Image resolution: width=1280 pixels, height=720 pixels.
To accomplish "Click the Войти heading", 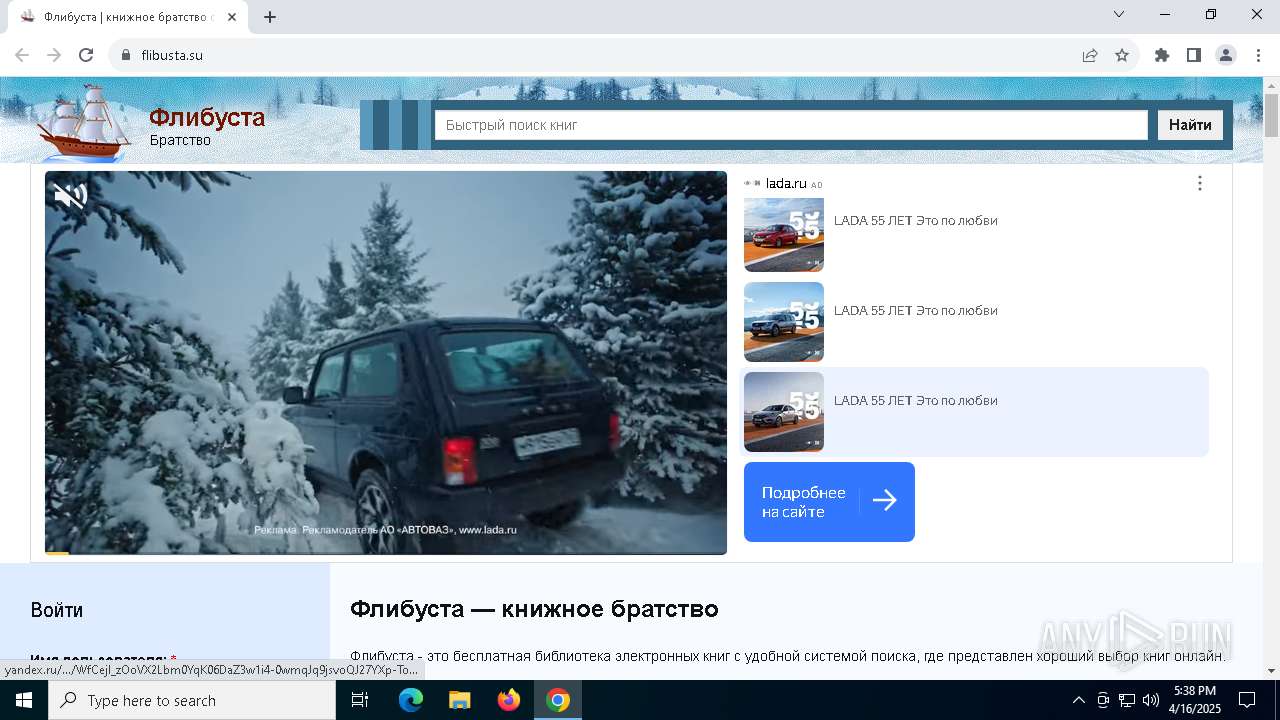I will click(57, 610).
